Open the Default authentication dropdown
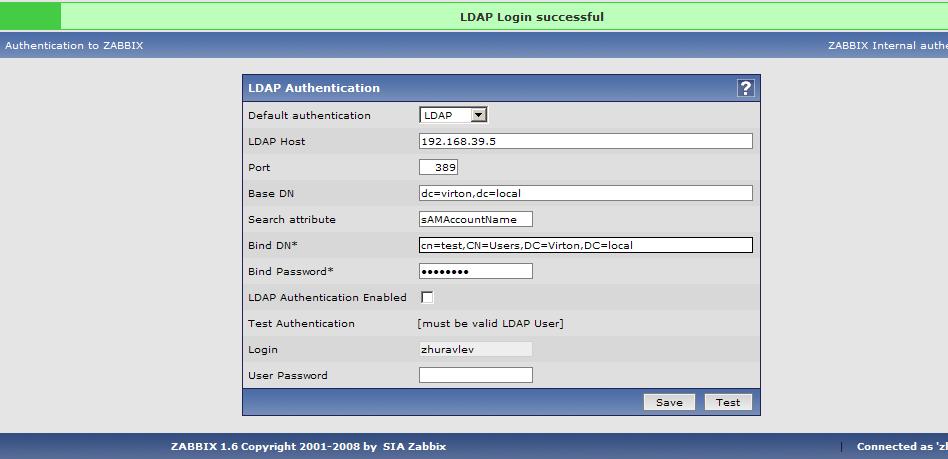948x459 pixels. click(x=453, y=116)
